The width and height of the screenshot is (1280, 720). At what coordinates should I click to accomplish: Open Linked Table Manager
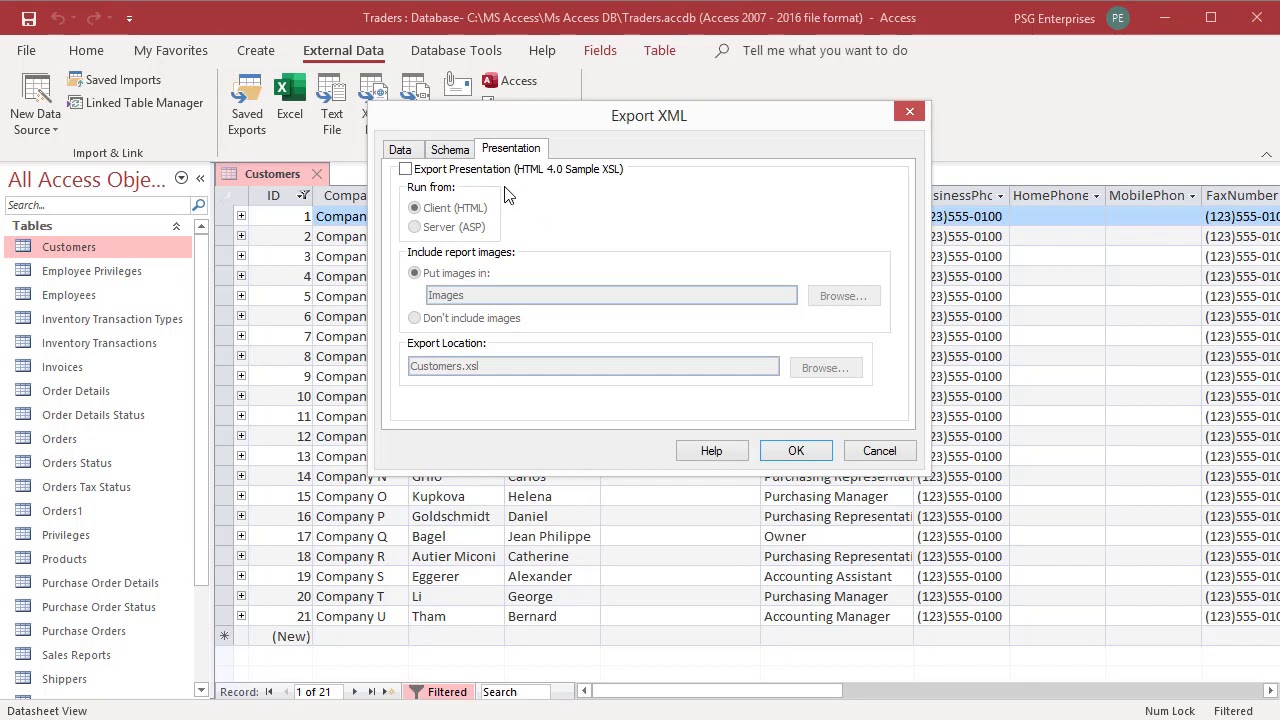click(x=135, y=103)
